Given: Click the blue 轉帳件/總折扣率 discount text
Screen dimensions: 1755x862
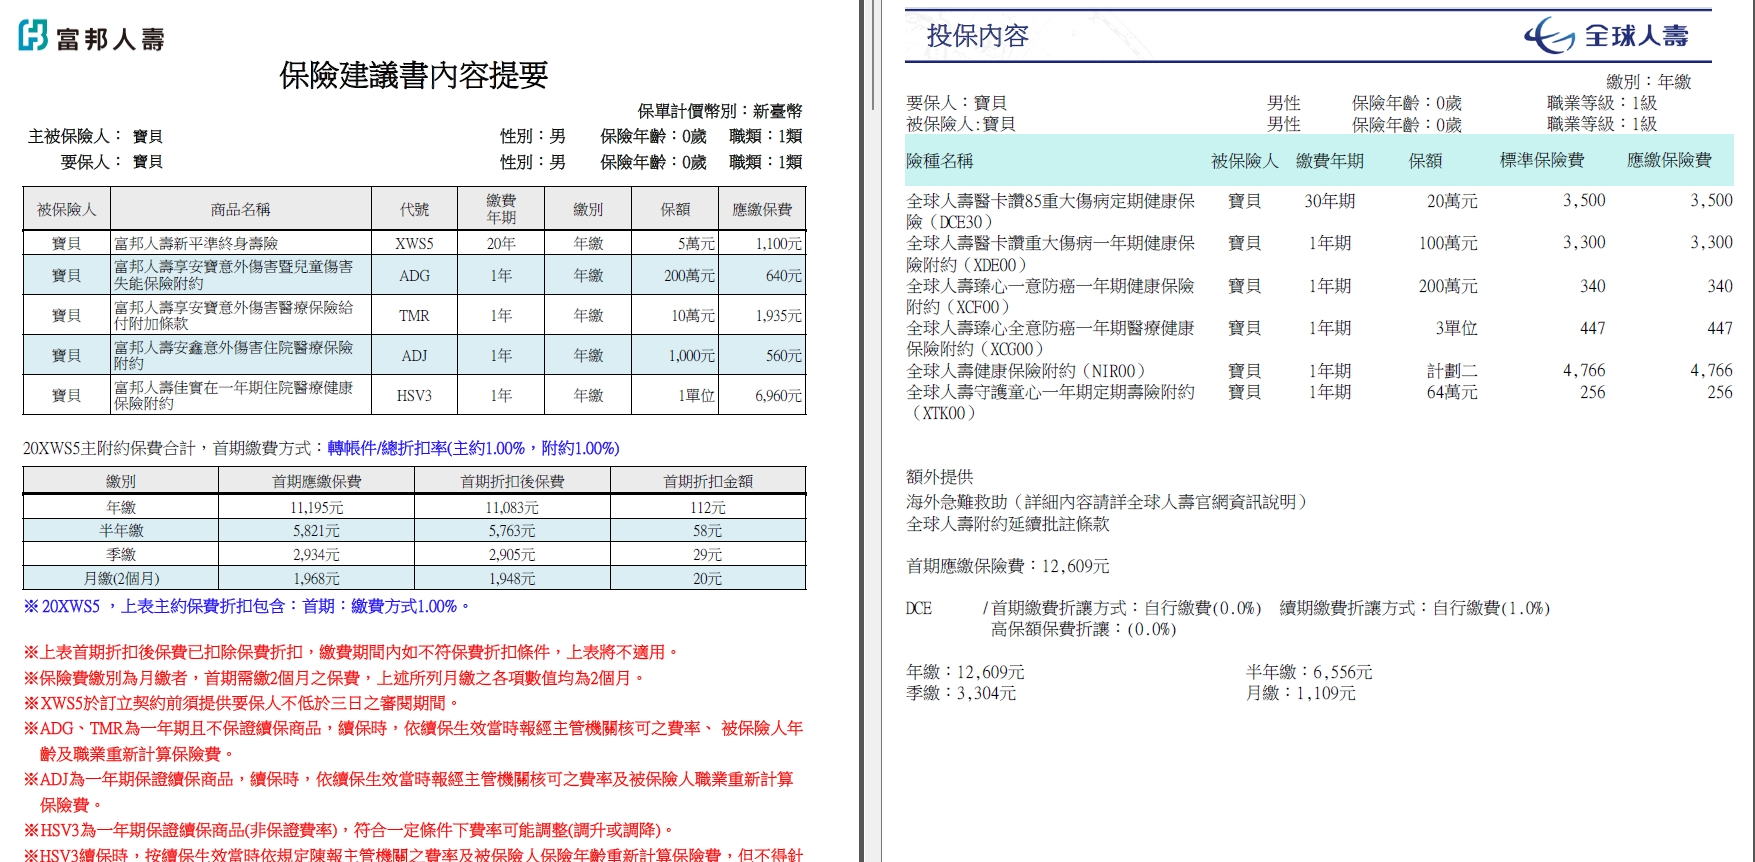Looking at the screenshot, I should pyautogui.click(x=473, y=448).
